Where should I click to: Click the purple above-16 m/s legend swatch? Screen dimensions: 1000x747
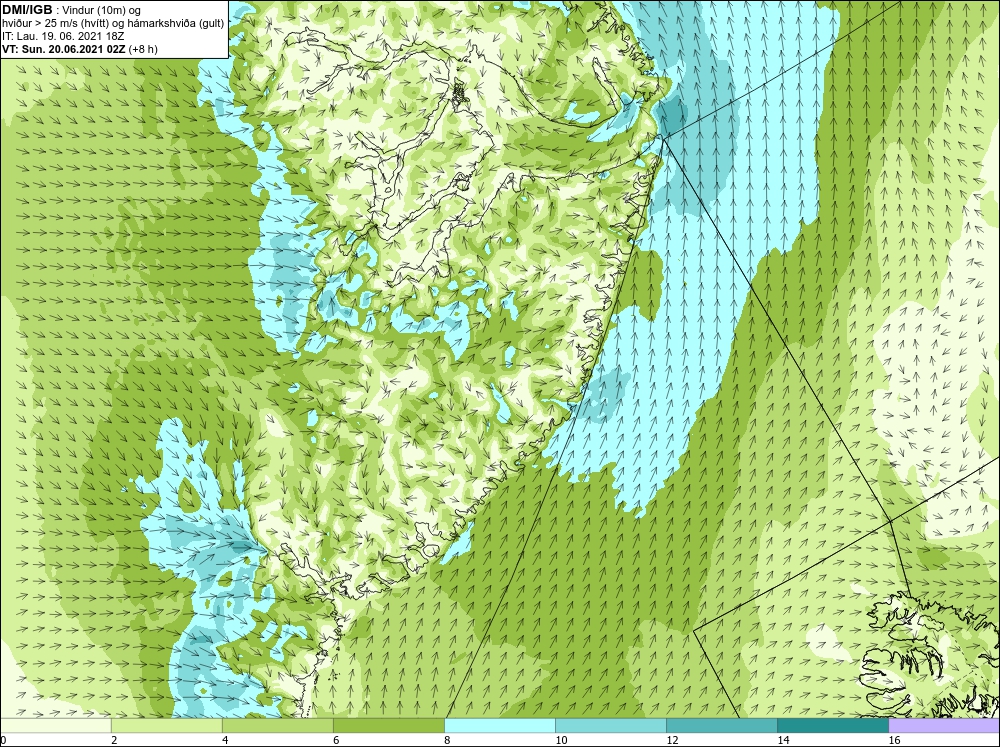944,725
